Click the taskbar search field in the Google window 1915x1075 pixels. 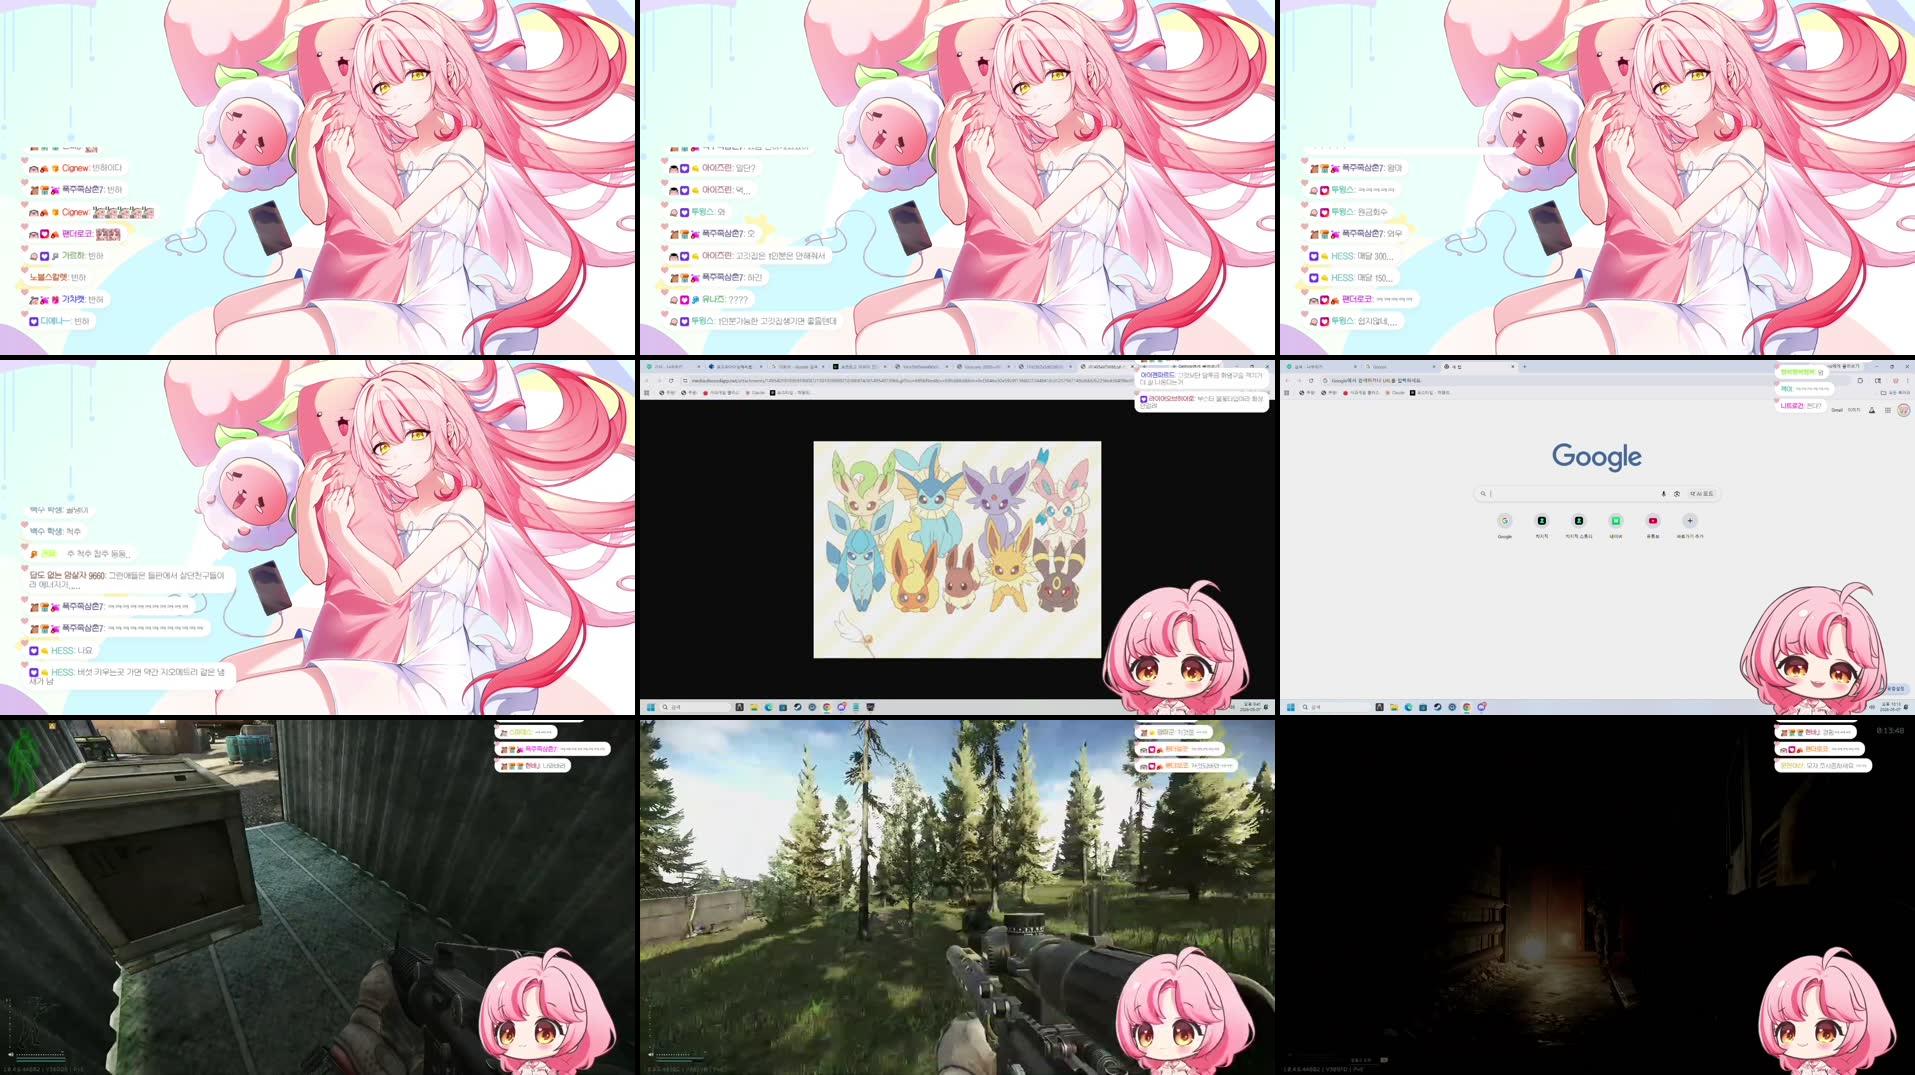coord(1335,707)
